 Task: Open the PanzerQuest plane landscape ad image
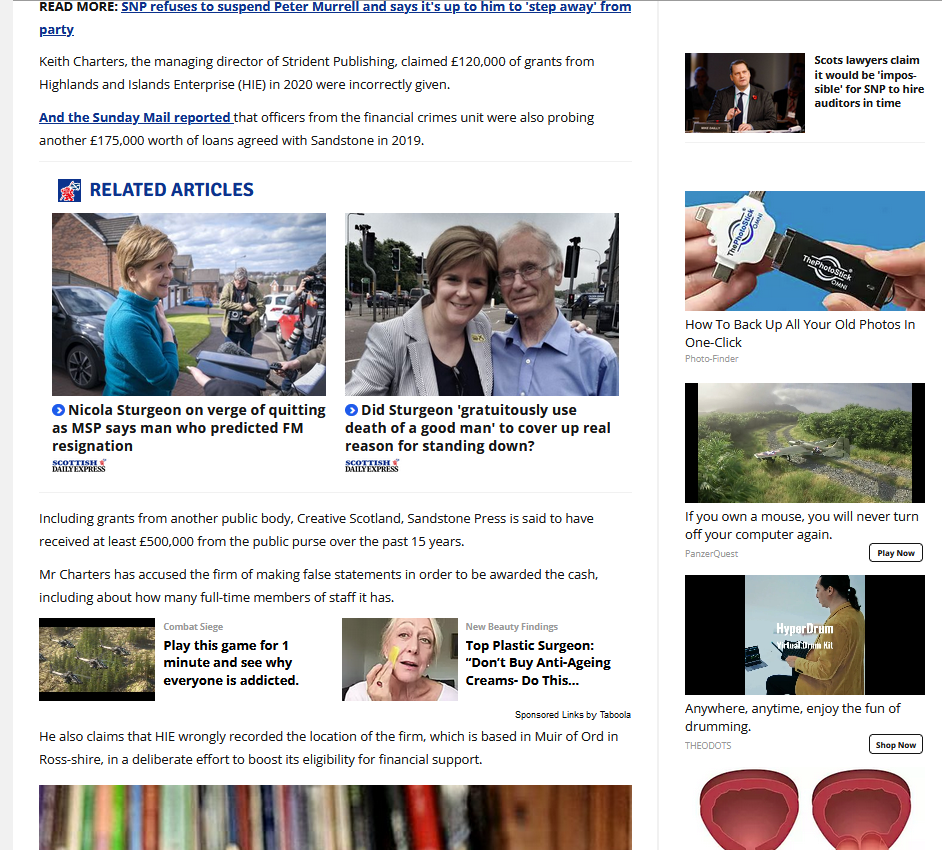point(804,443)
